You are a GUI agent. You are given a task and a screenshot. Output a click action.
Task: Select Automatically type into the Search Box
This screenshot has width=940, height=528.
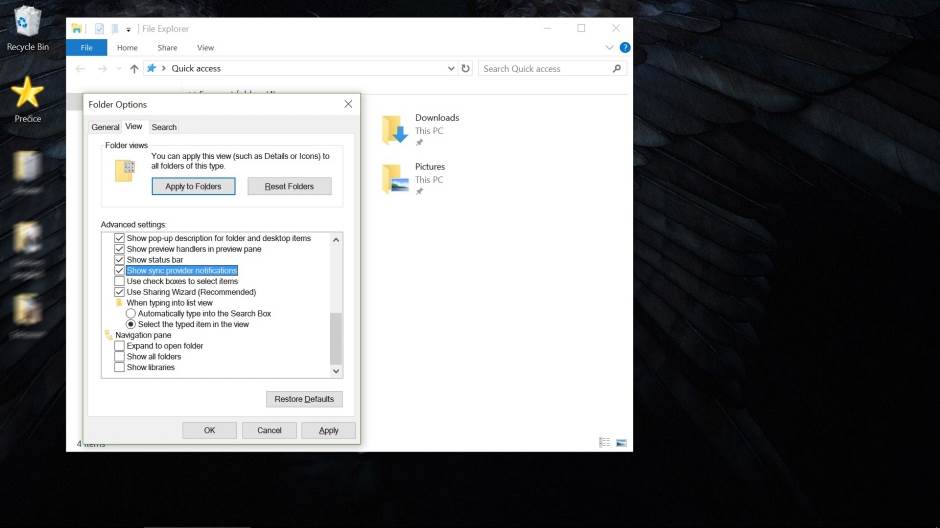(131, 314)
